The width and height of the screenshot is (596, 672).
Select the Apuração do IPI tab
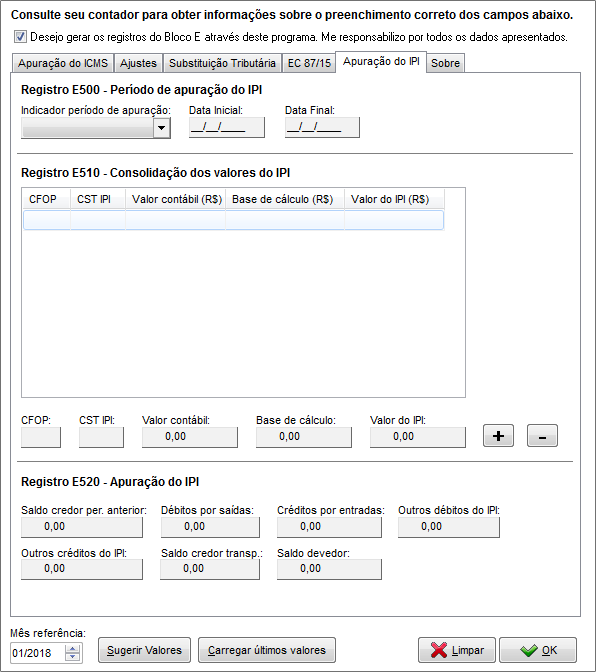(x=381, y=62)
